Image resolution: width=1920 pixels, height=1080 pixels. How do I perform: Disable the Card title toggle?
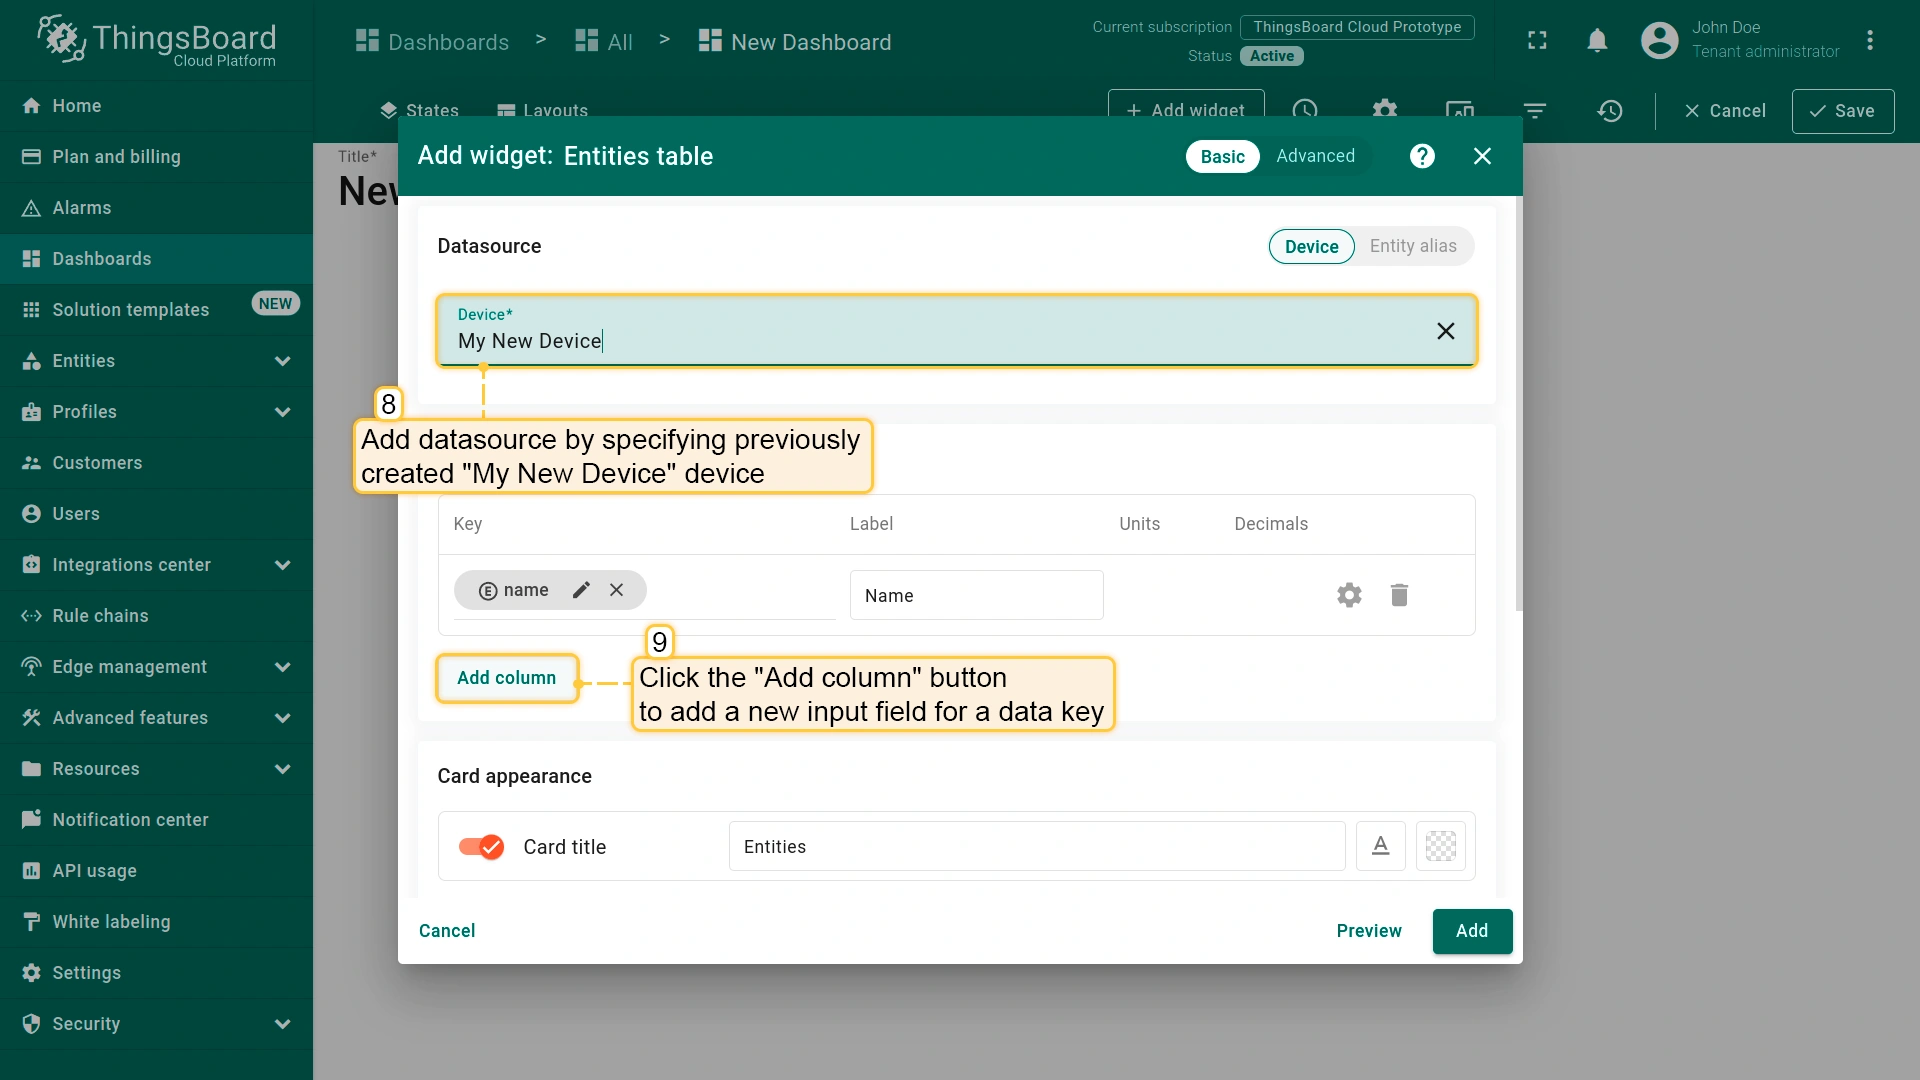point(481,847)
